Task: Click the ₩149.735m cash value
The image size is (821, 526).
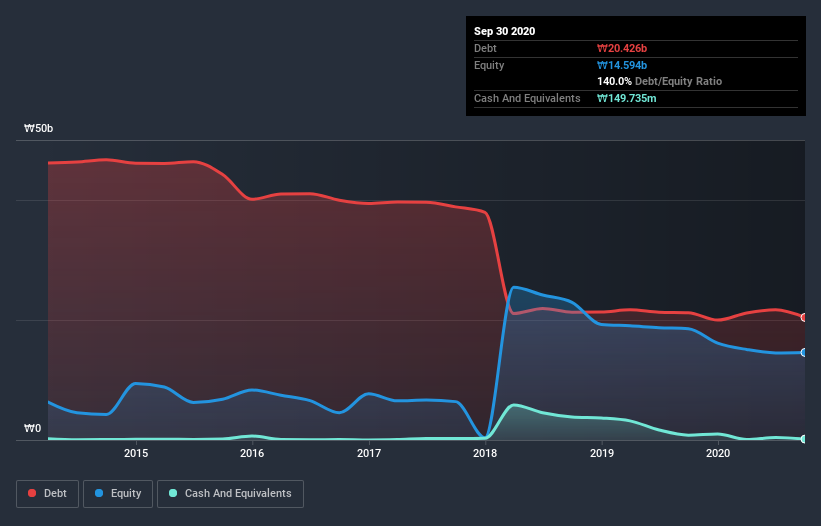Action: tap(626, 98)
